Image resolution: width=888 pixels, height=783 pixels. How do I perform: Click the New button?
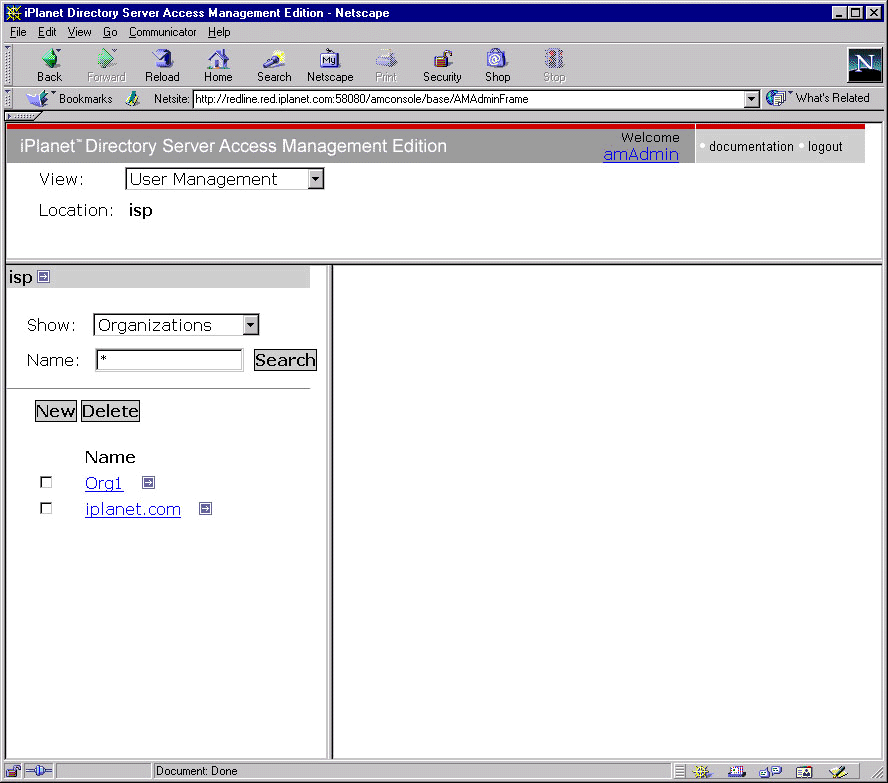point(56,411)
